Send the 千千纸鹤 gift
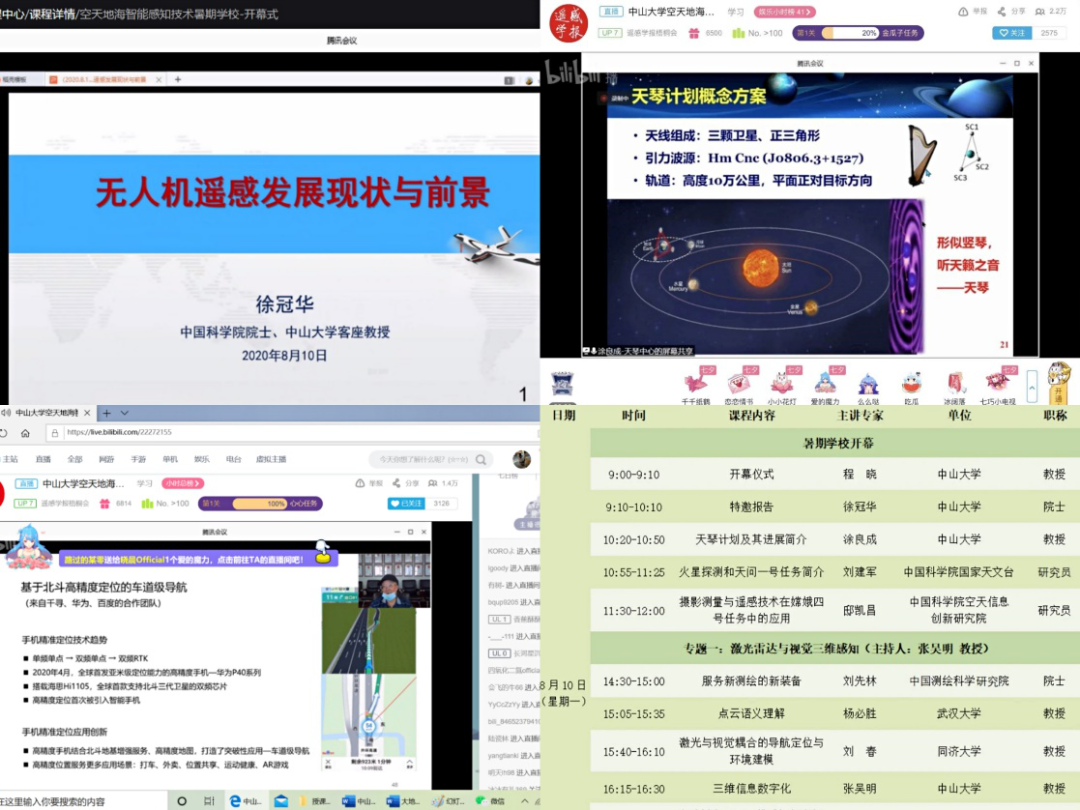The height and width of the screenshot is (810, 1080). pyautogui.click(x=695, y=382)
